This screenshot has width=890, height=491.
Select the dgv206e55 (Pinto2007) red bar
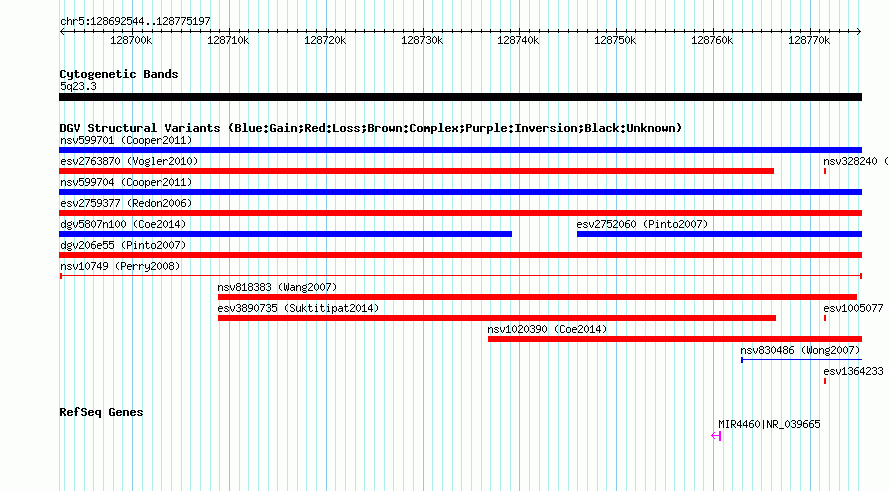tap(460, 255)
